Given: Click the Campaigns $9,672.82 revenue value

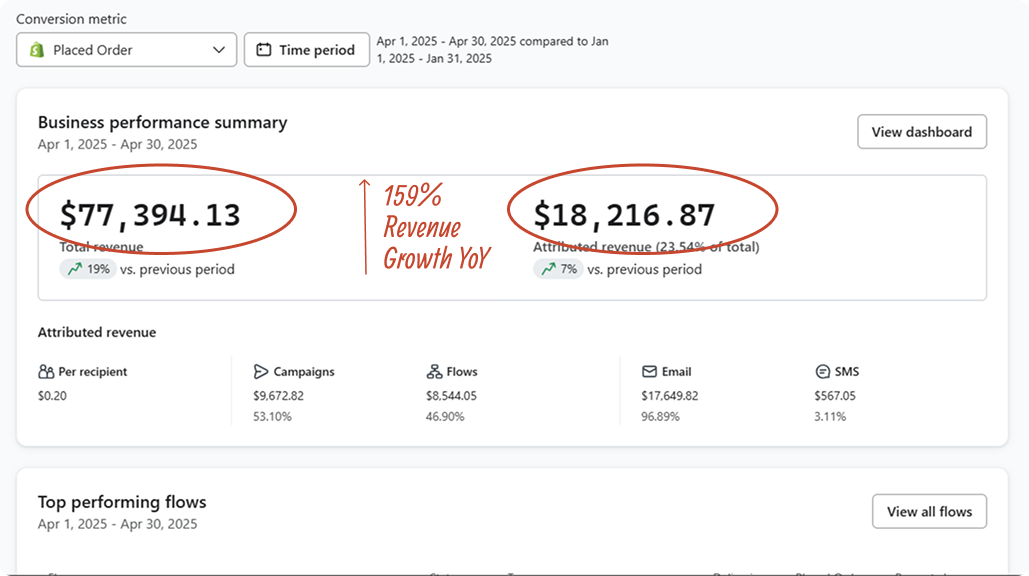Looking at the screenshot, I should click(x=278, y=395).
